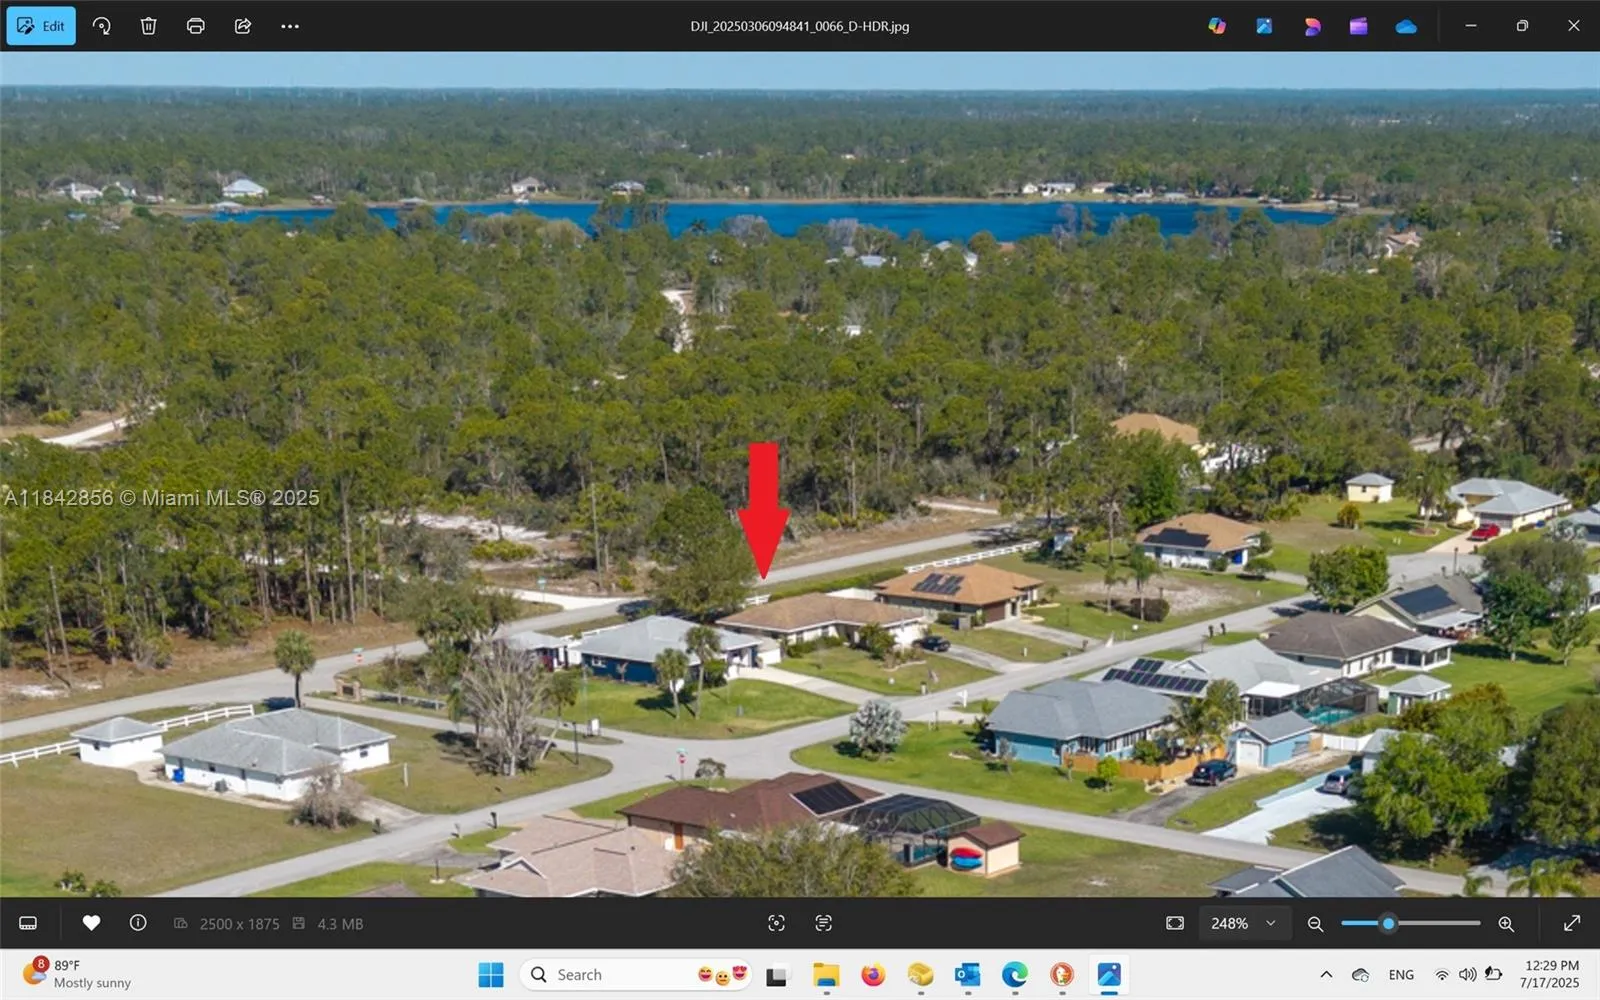Click the fit to window icon
This screenshot has height=1000, width=1600.
tap(1175, 923)
